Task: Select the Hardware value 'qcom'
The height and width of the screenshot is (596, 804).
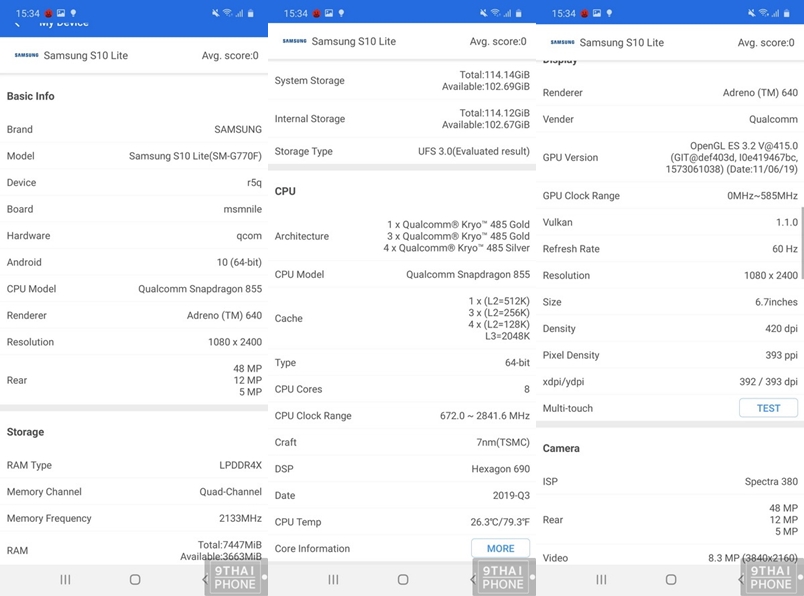Action: tap(249, 236)
